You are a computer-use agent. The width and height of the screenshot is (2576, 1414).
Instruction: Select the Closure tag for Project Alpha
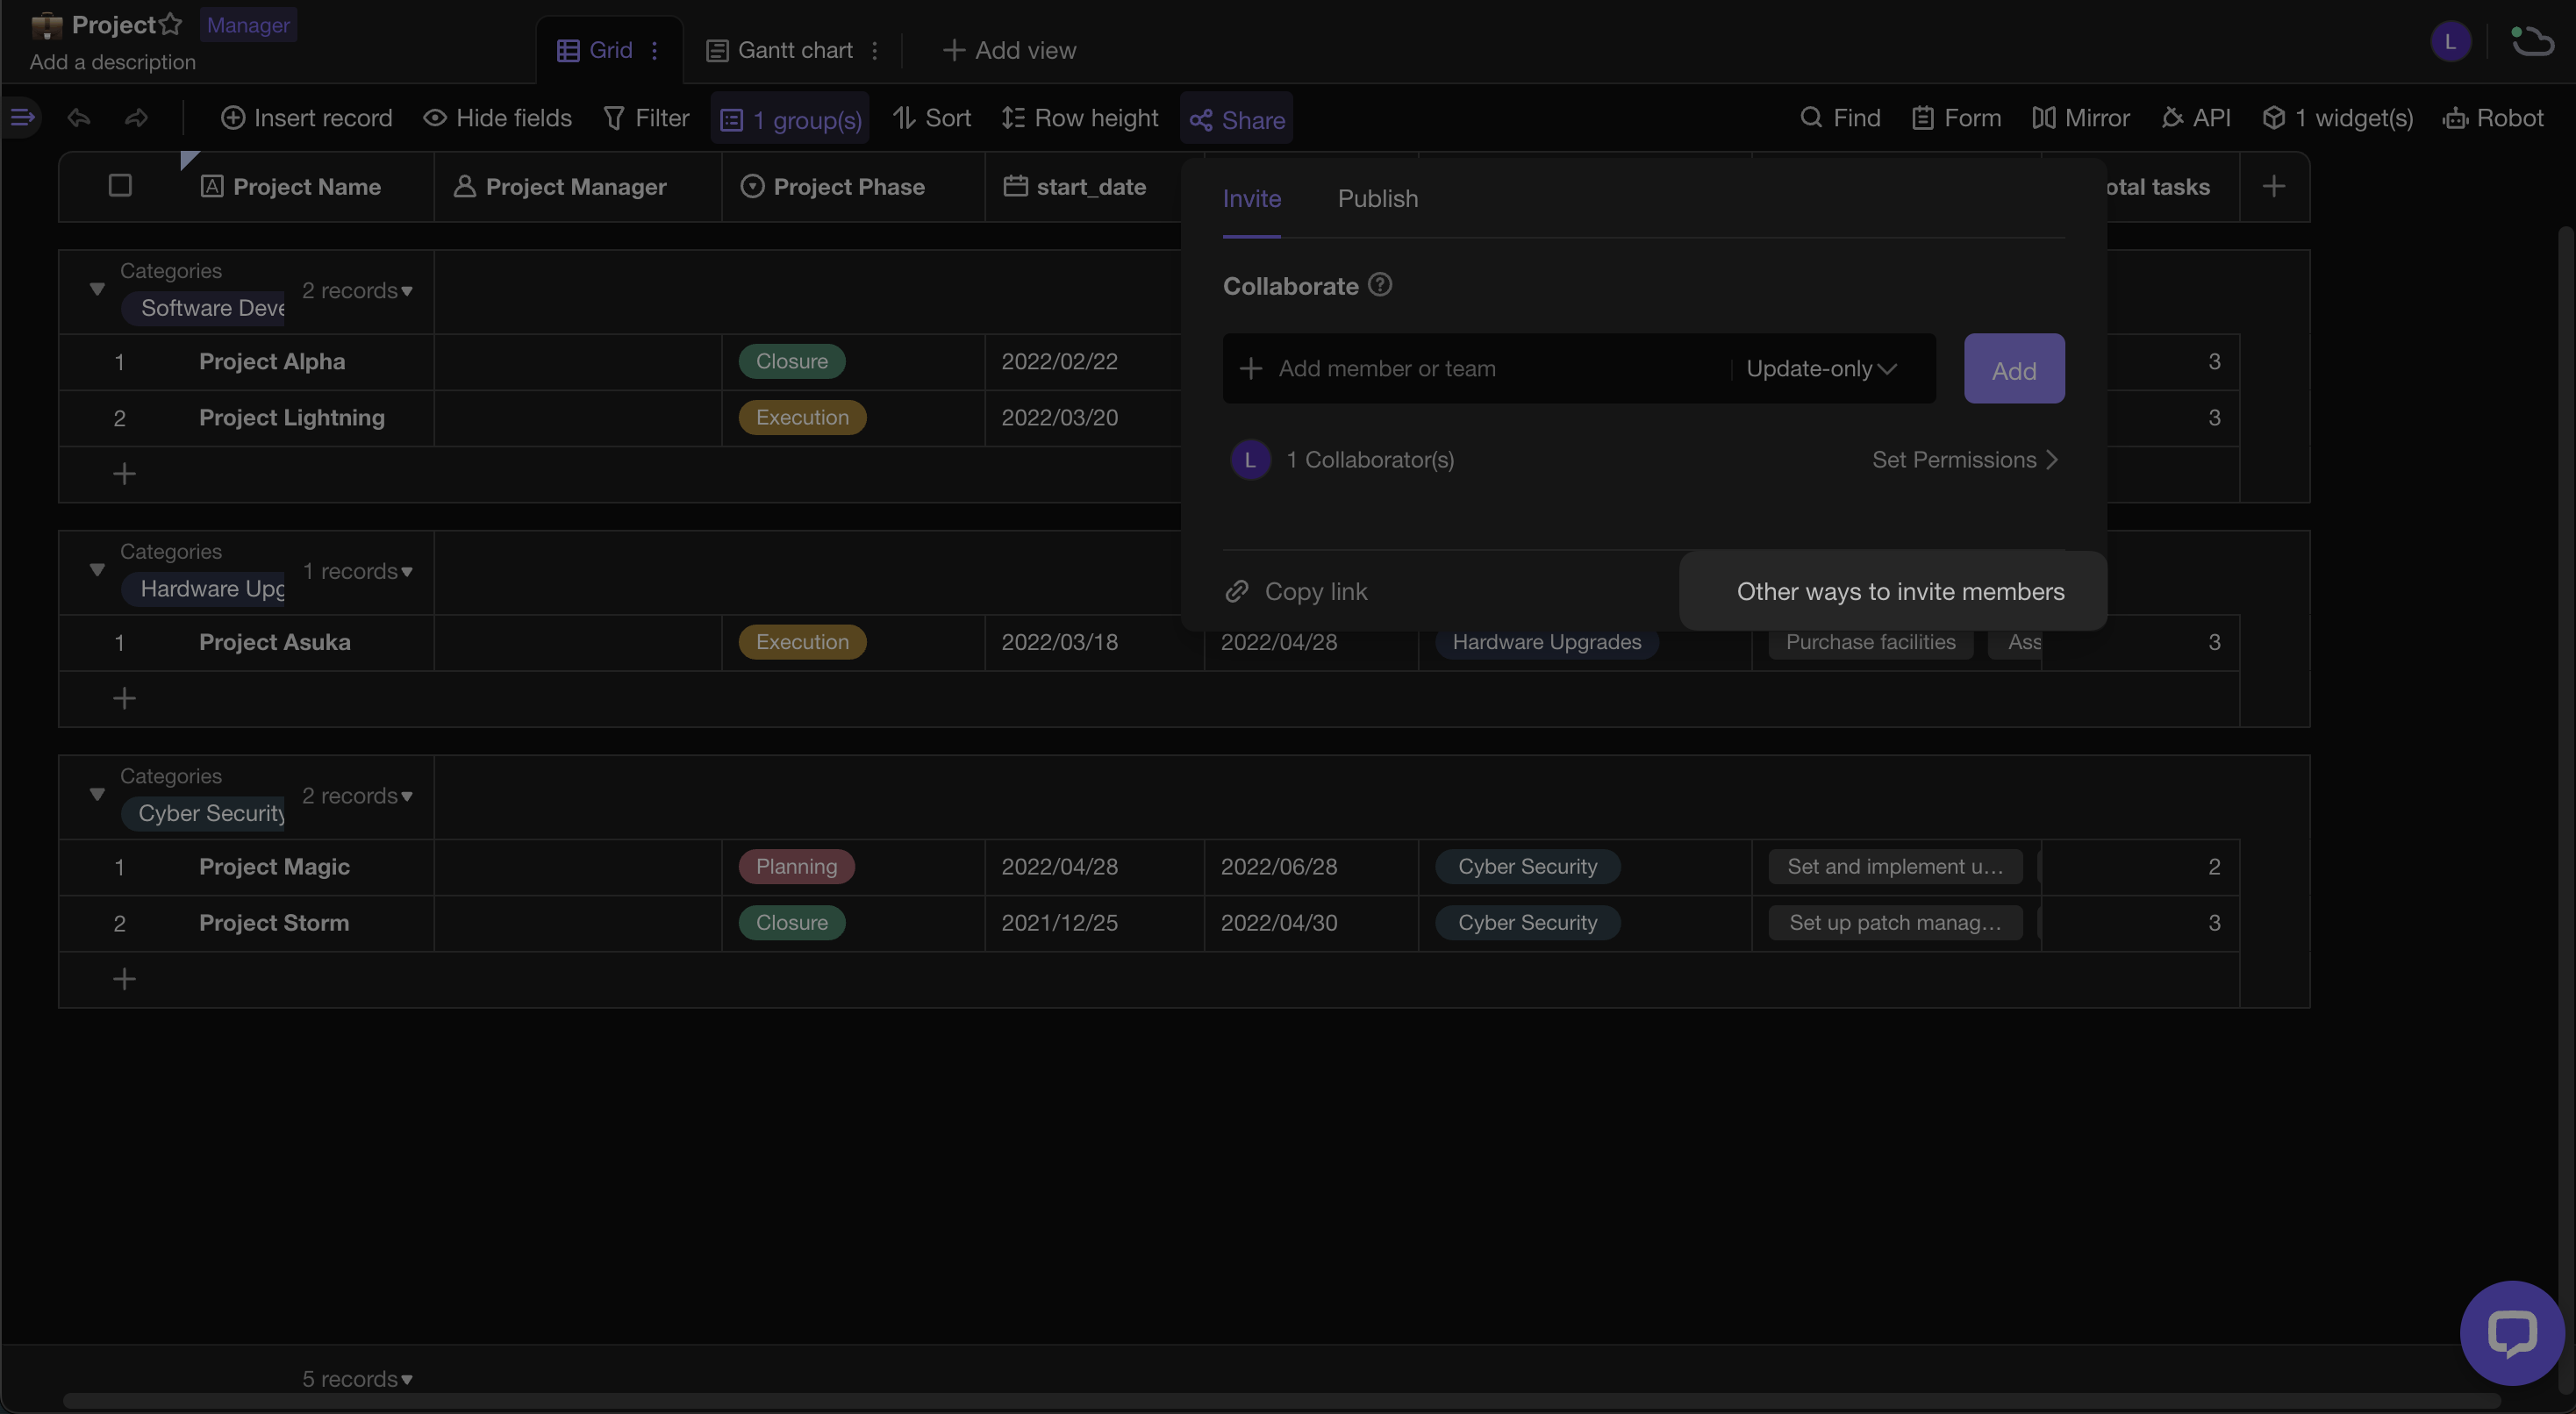pos(792,362)
